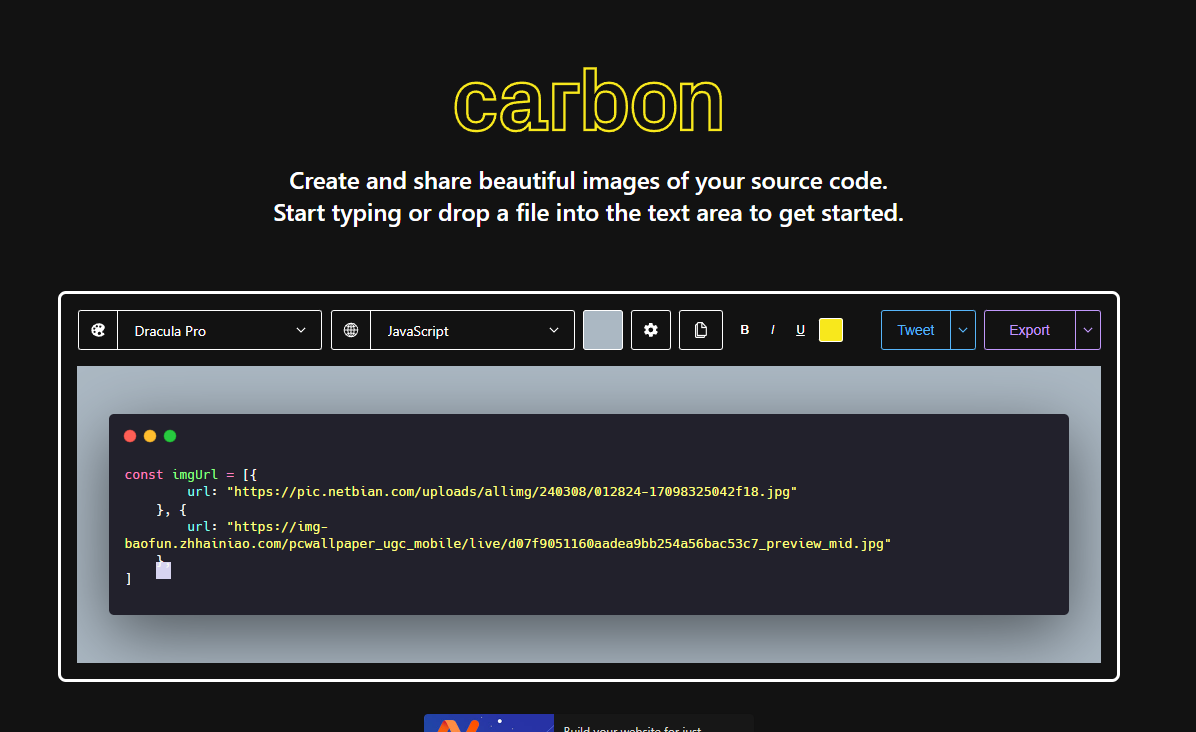Click the red window control dot
1196x732 pixels.
[x=130, y=436]
